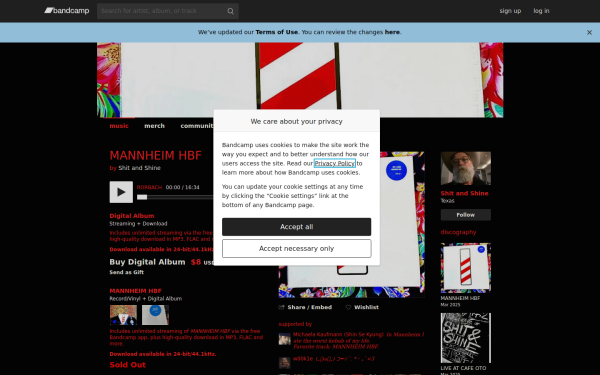Click the header banner image
This screenshot has width=600, height=375.
300,80
